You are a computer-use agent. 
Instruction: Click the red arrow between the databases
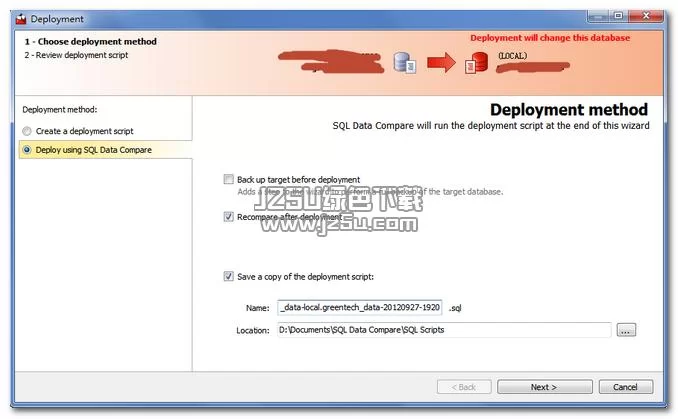(440, 64)
